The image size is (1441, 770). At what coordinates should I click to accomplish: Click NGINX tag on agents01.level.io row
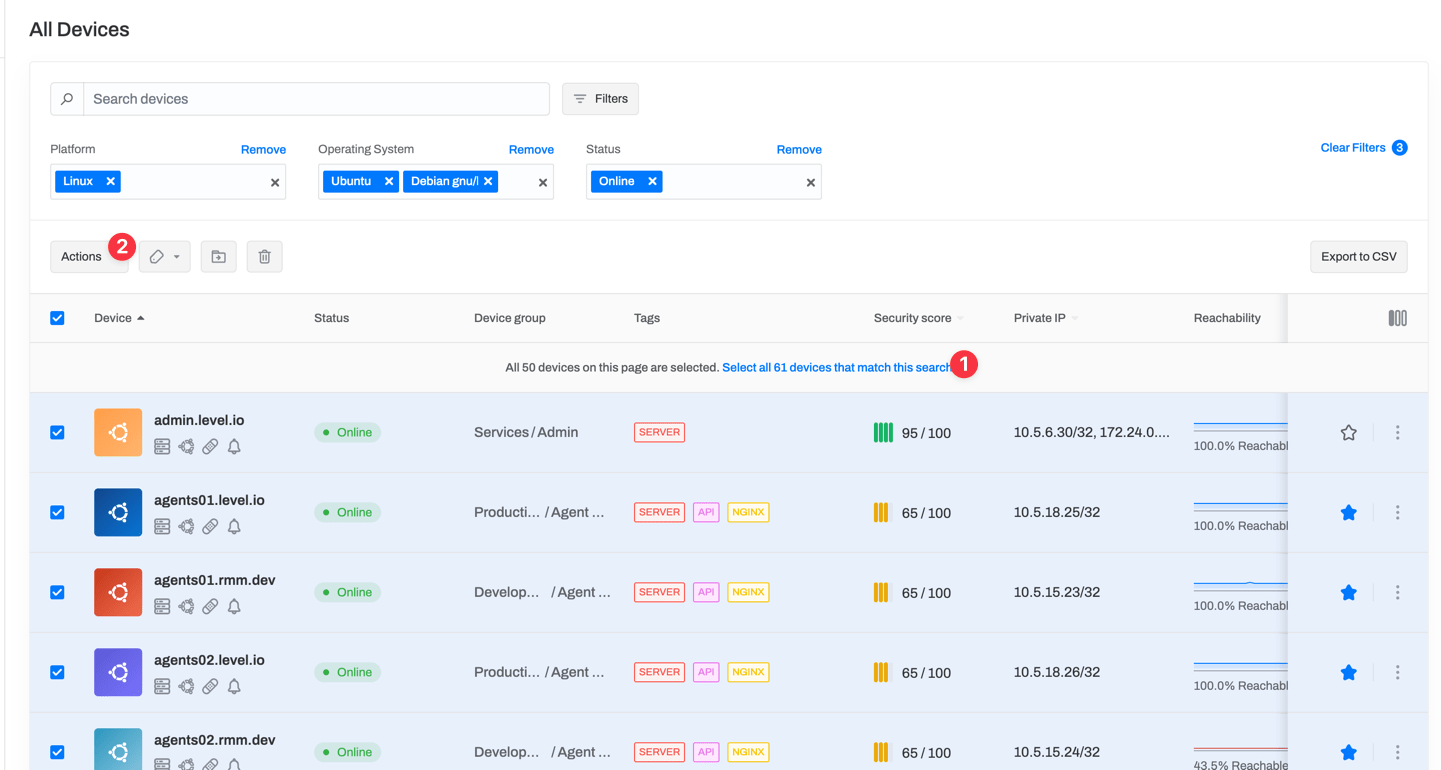[748, 512]
